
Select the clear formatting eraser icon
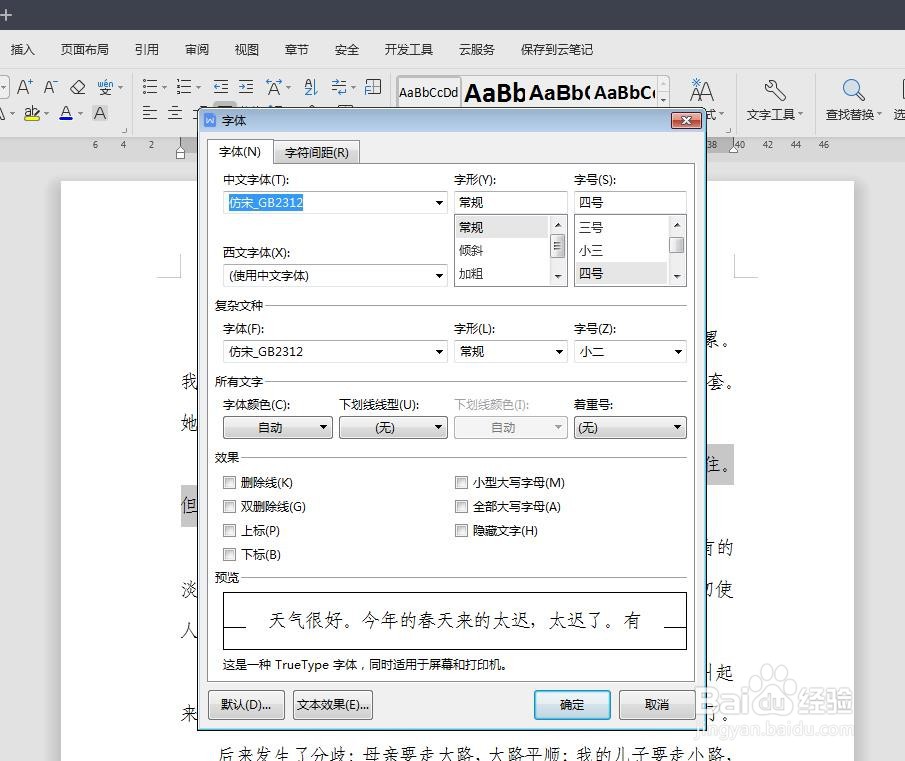77,86
